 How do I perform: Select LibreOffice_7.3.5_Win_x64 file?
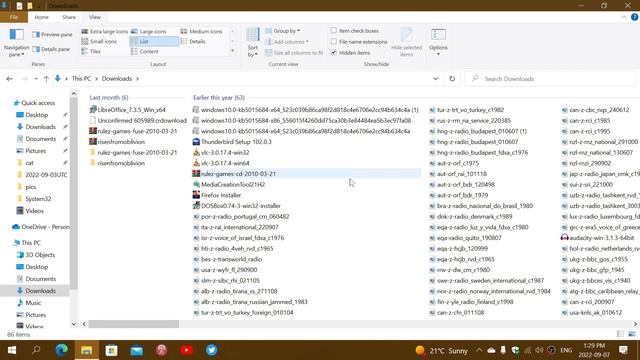(x=131, y=110)
